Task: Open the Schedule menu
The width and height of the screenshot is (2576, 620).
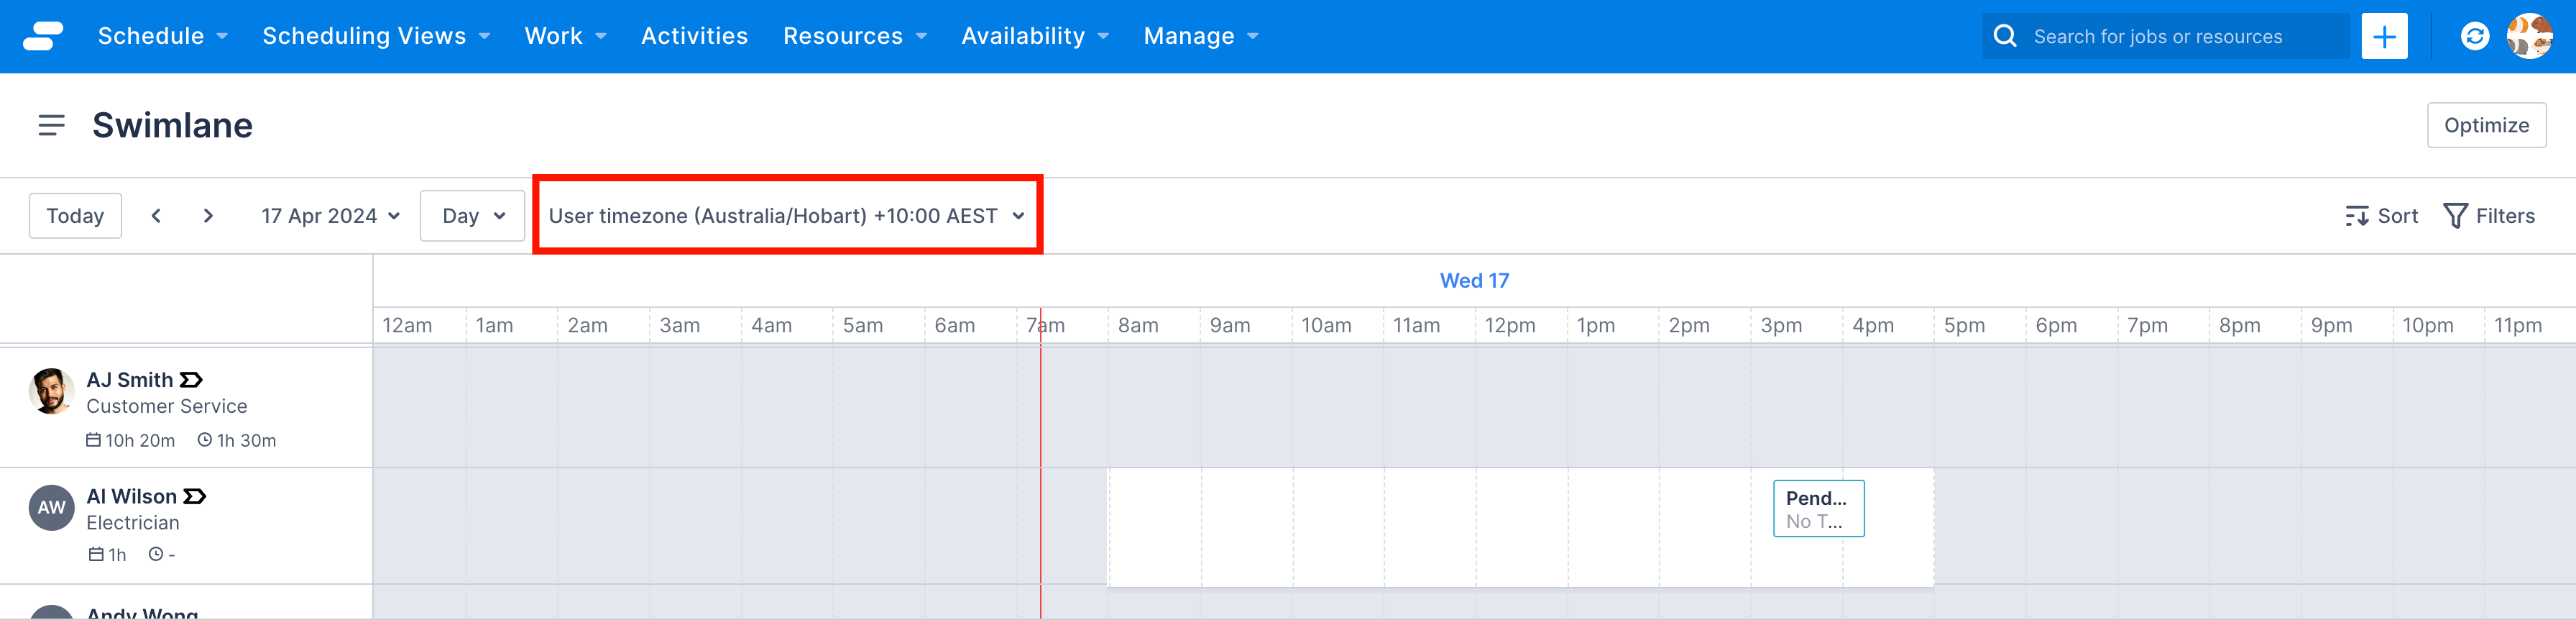Action: tap(163, 36)
